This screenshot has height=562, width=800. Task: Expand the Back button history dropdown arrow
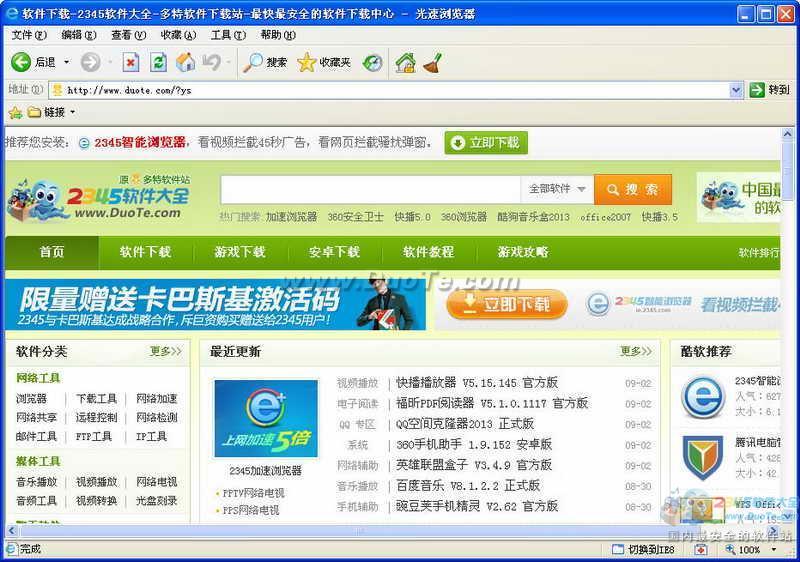[66, 62]
